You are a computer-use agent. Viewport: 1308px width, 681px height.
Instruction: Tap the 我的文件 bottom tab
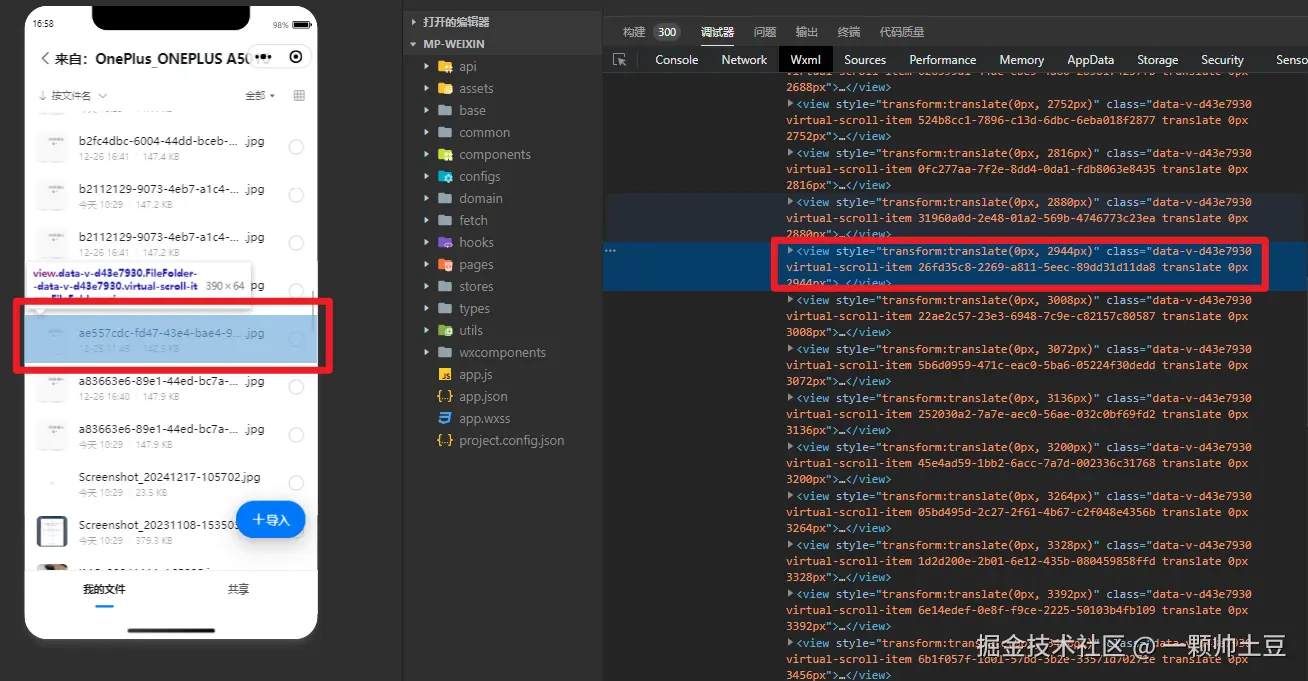point(104,589)
